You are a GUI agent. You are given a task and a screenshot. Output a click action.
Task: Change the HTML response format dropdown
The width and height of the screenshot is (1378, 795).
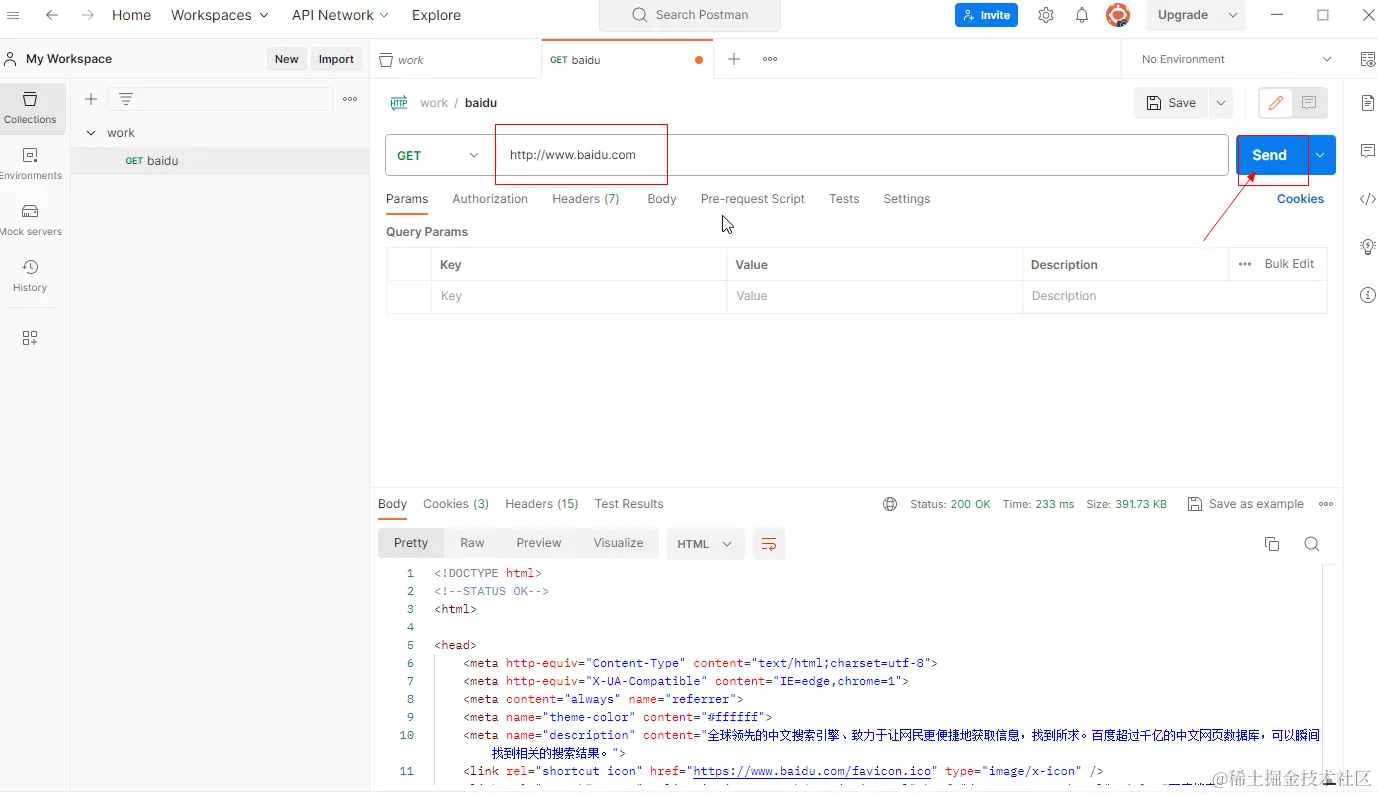[x=705, y=544]
